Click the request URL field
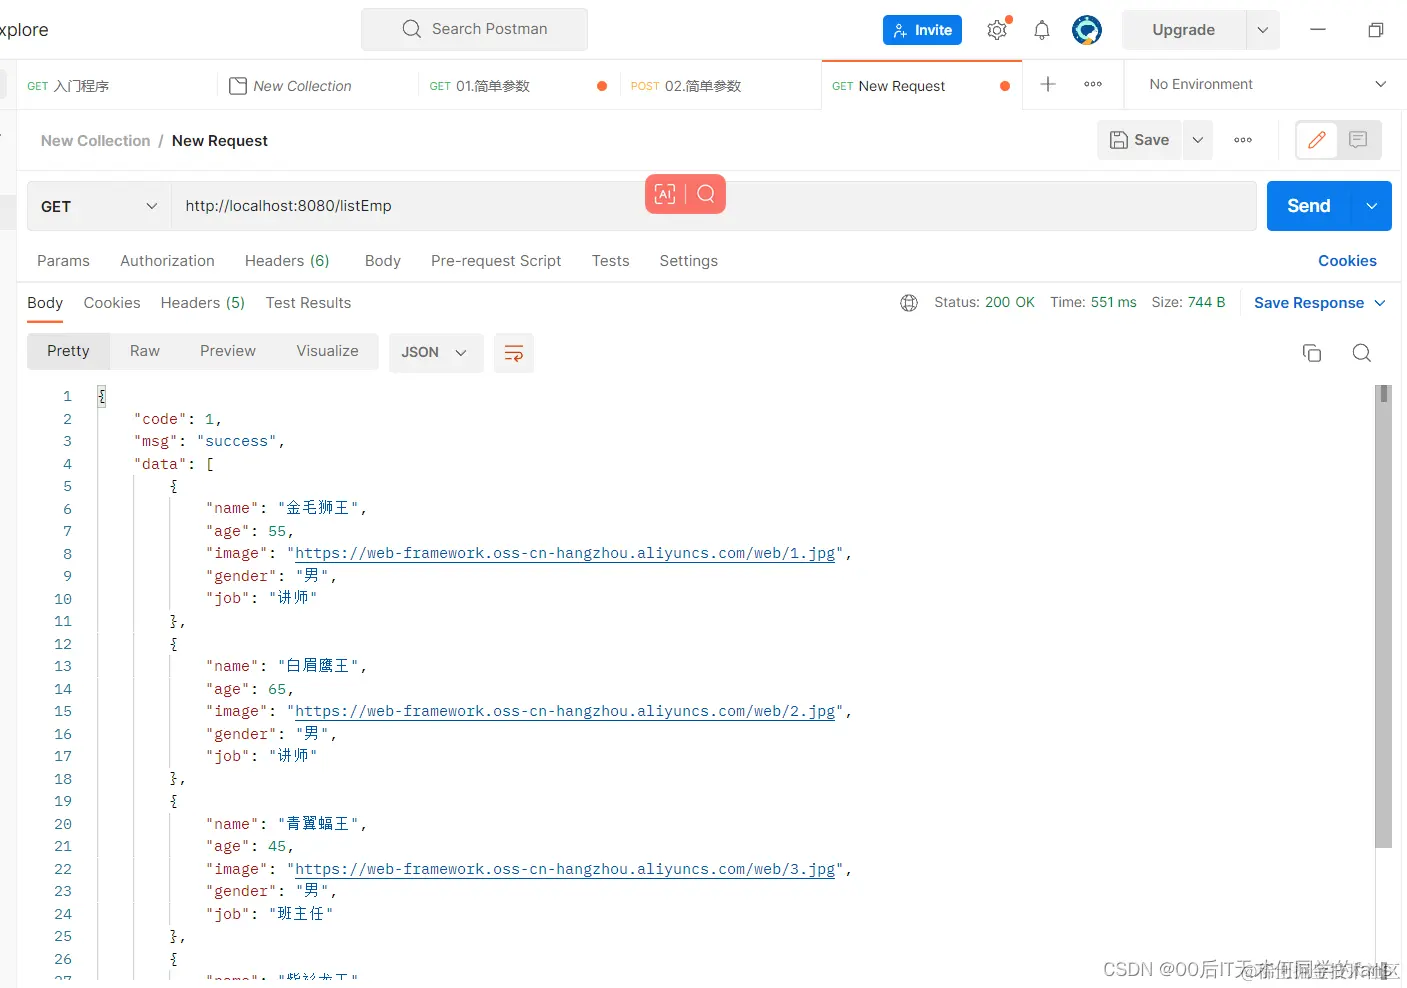1407x988 pixels. pyautogui.click(x=714, y=206)
